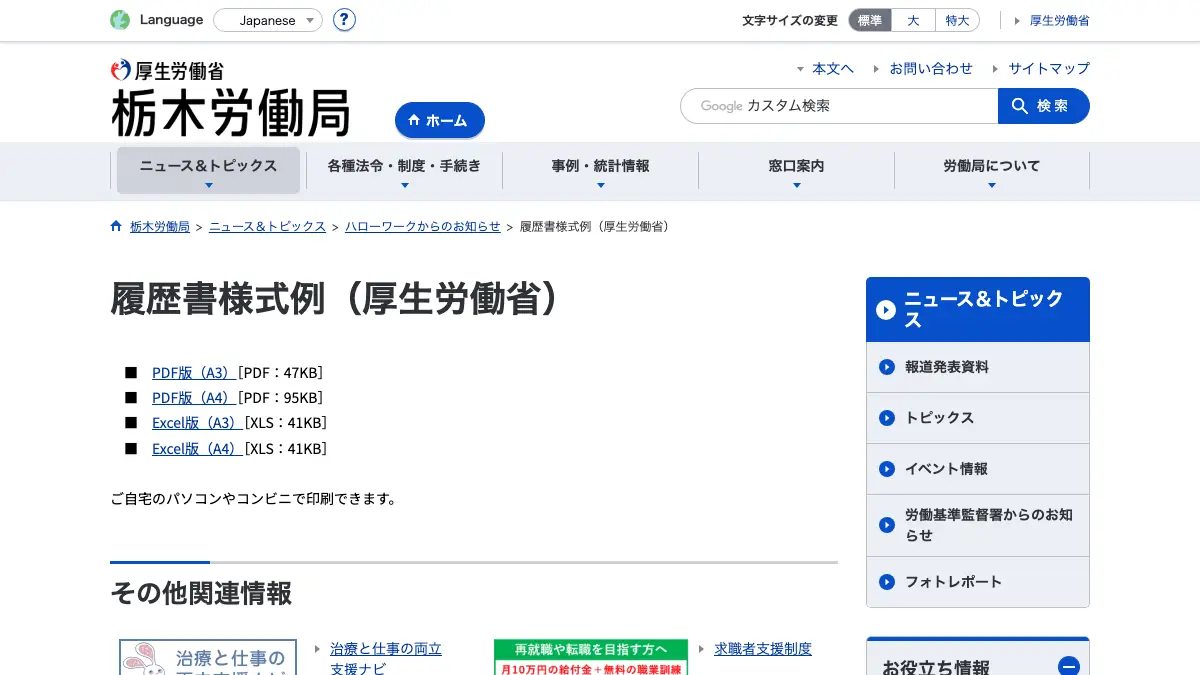Set text size to 大
1200x675 pixels.
[x=913, y=20]
